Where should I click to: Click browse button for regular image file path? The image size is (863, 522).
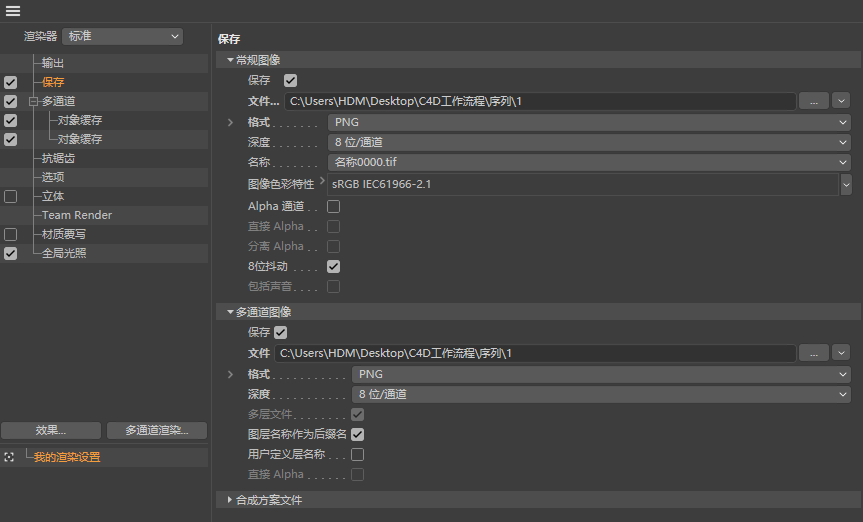pos(813,101)
